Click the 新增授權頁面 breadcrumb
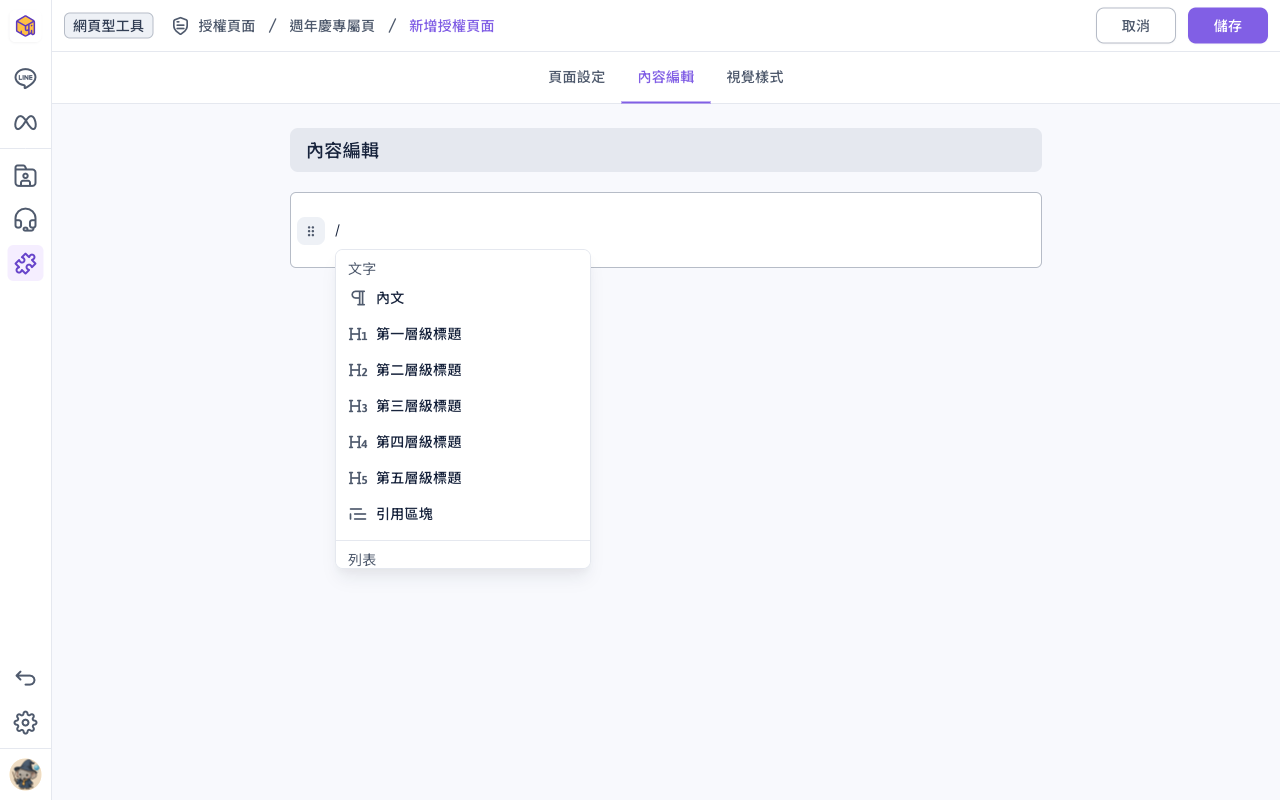The image size is (1280, 800). (x=452, y=26)
